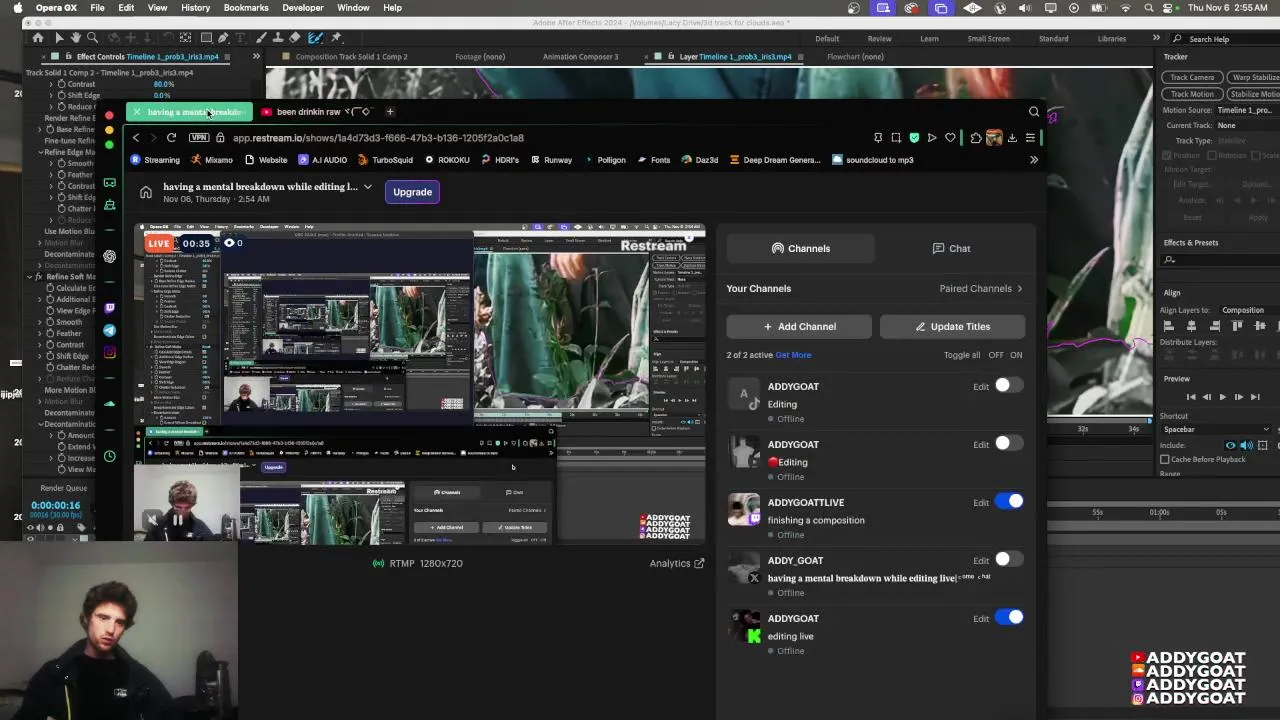Select the highlighted Roto Brush tool
1280x720 pixels.
coord(315,38)
